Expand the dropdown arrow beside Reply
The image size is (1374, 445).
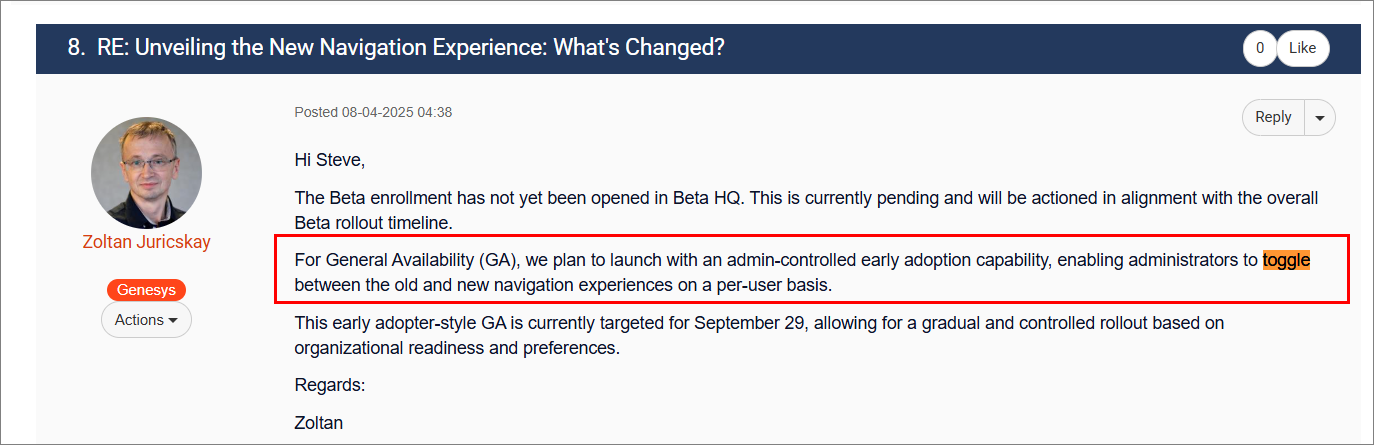[x=1320, y=117]
